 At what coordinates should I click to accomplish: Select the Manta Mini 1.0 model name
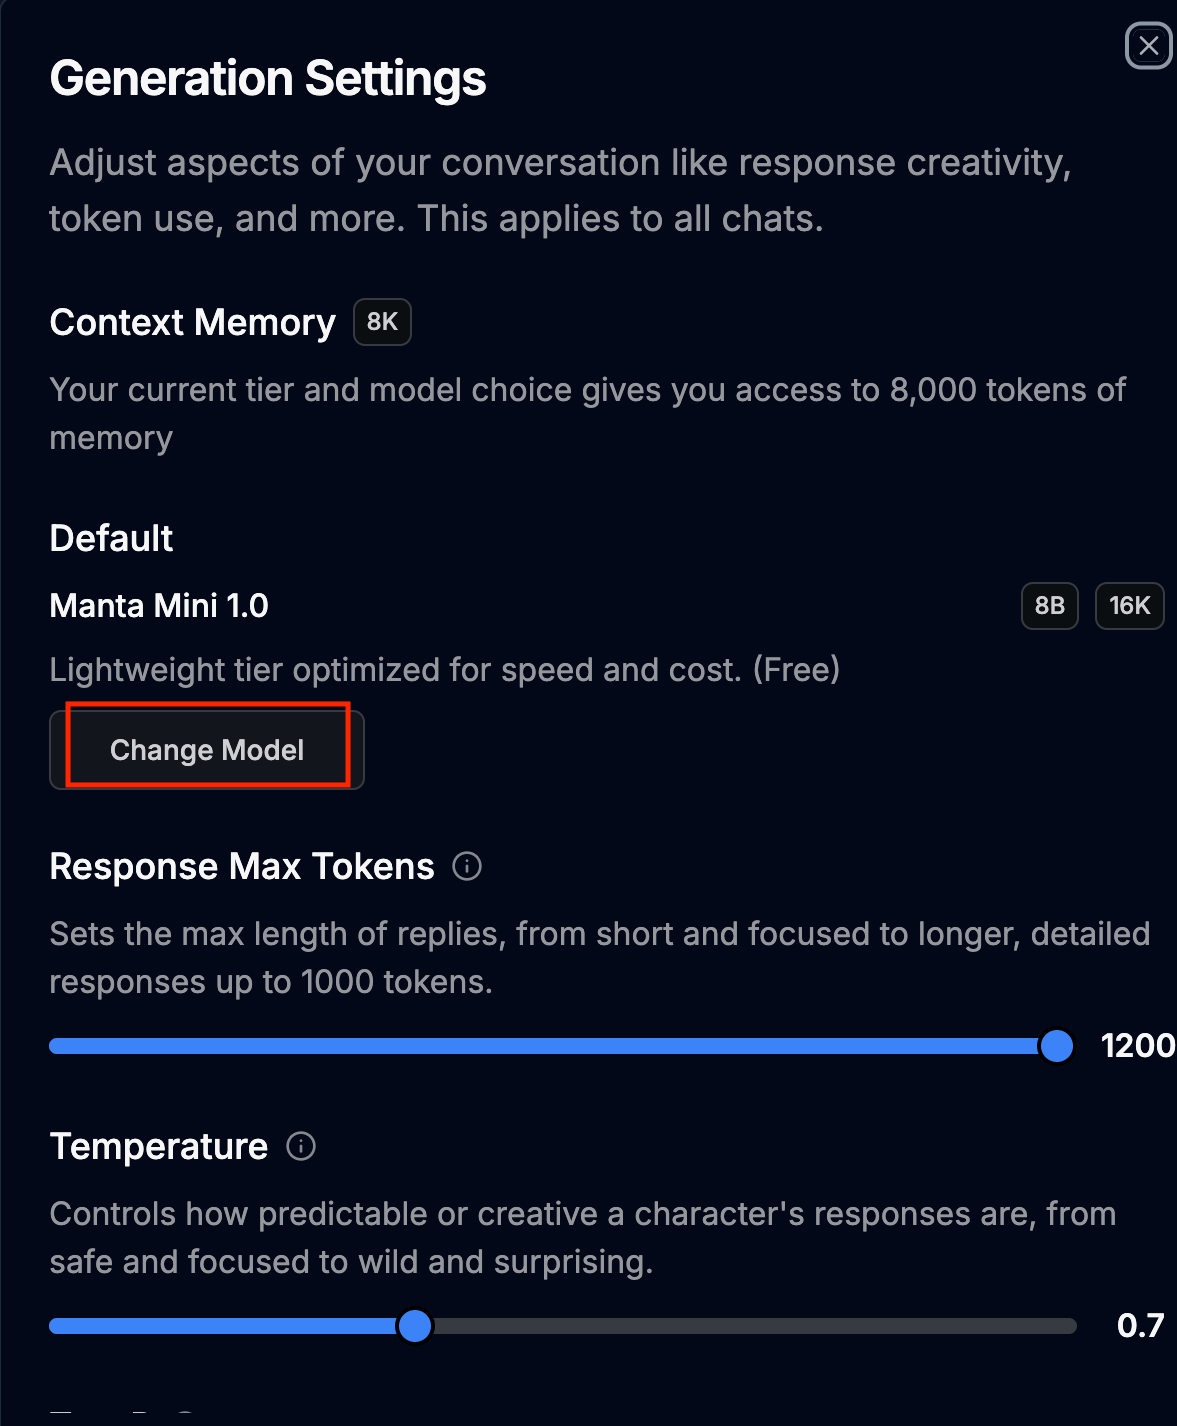(x=159, y=606)
